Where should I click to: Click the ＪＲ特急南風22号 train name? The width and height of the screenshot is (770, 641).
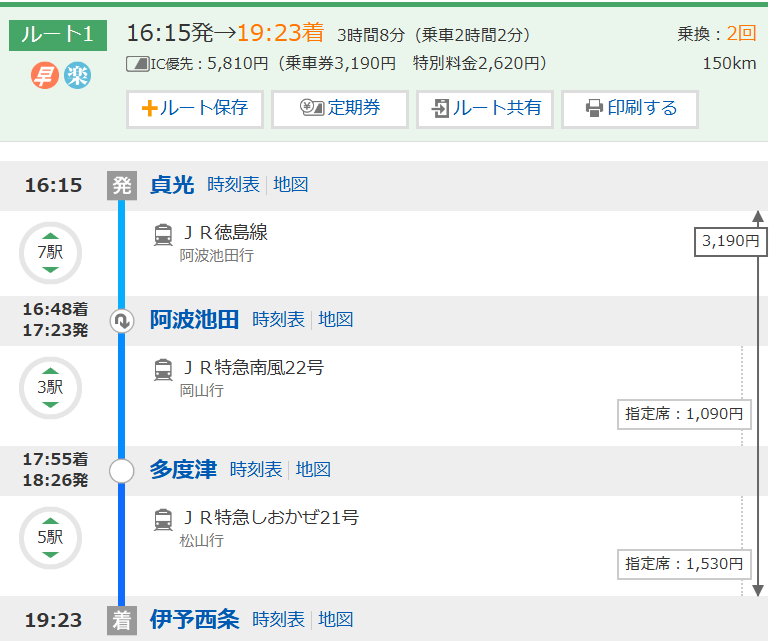pos(253,367)
